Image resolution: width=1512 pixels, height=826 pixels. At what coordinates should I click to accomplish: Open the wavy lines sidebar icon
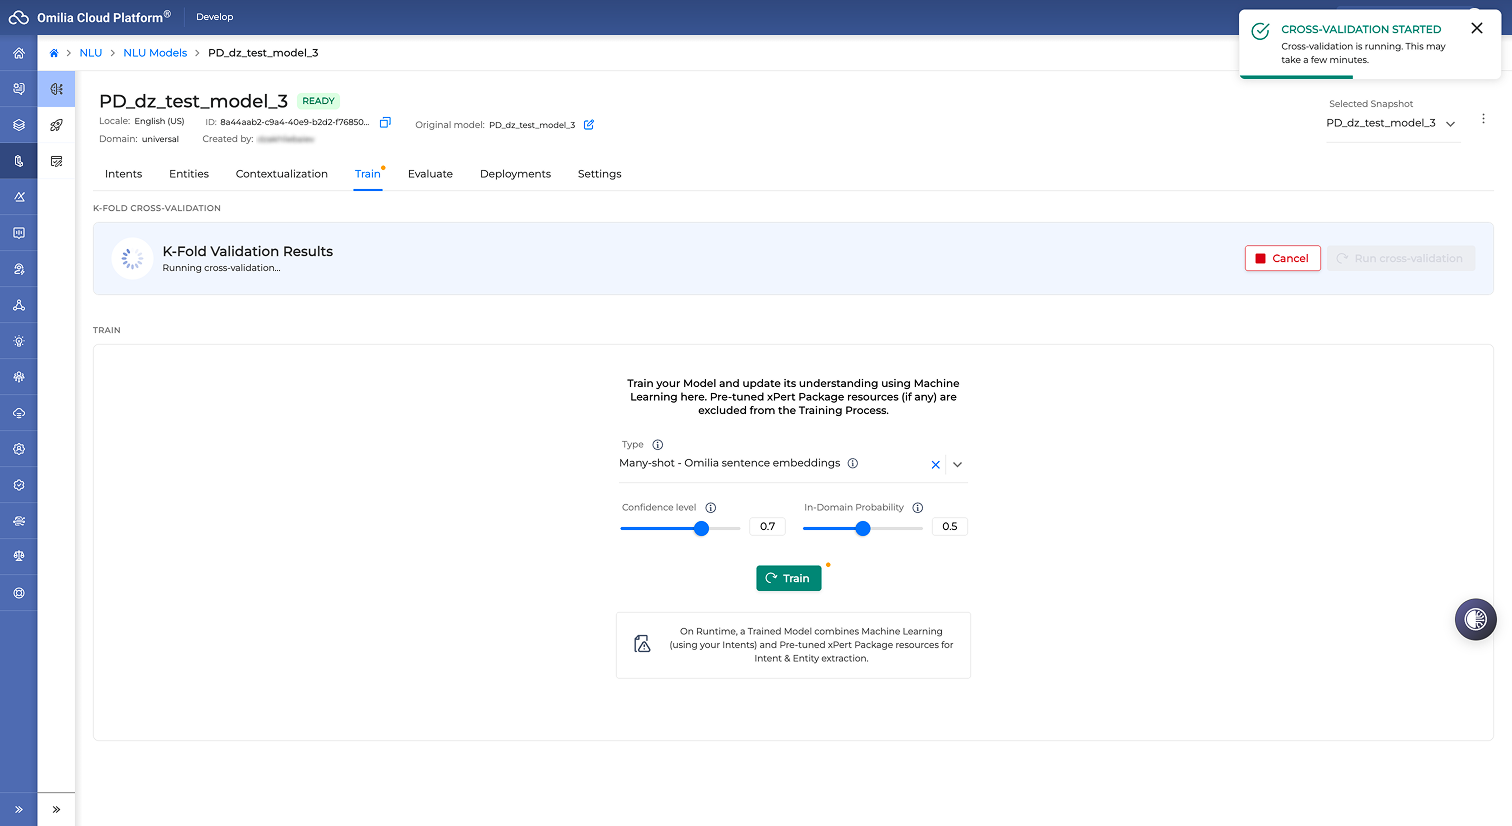coord(18,521)
